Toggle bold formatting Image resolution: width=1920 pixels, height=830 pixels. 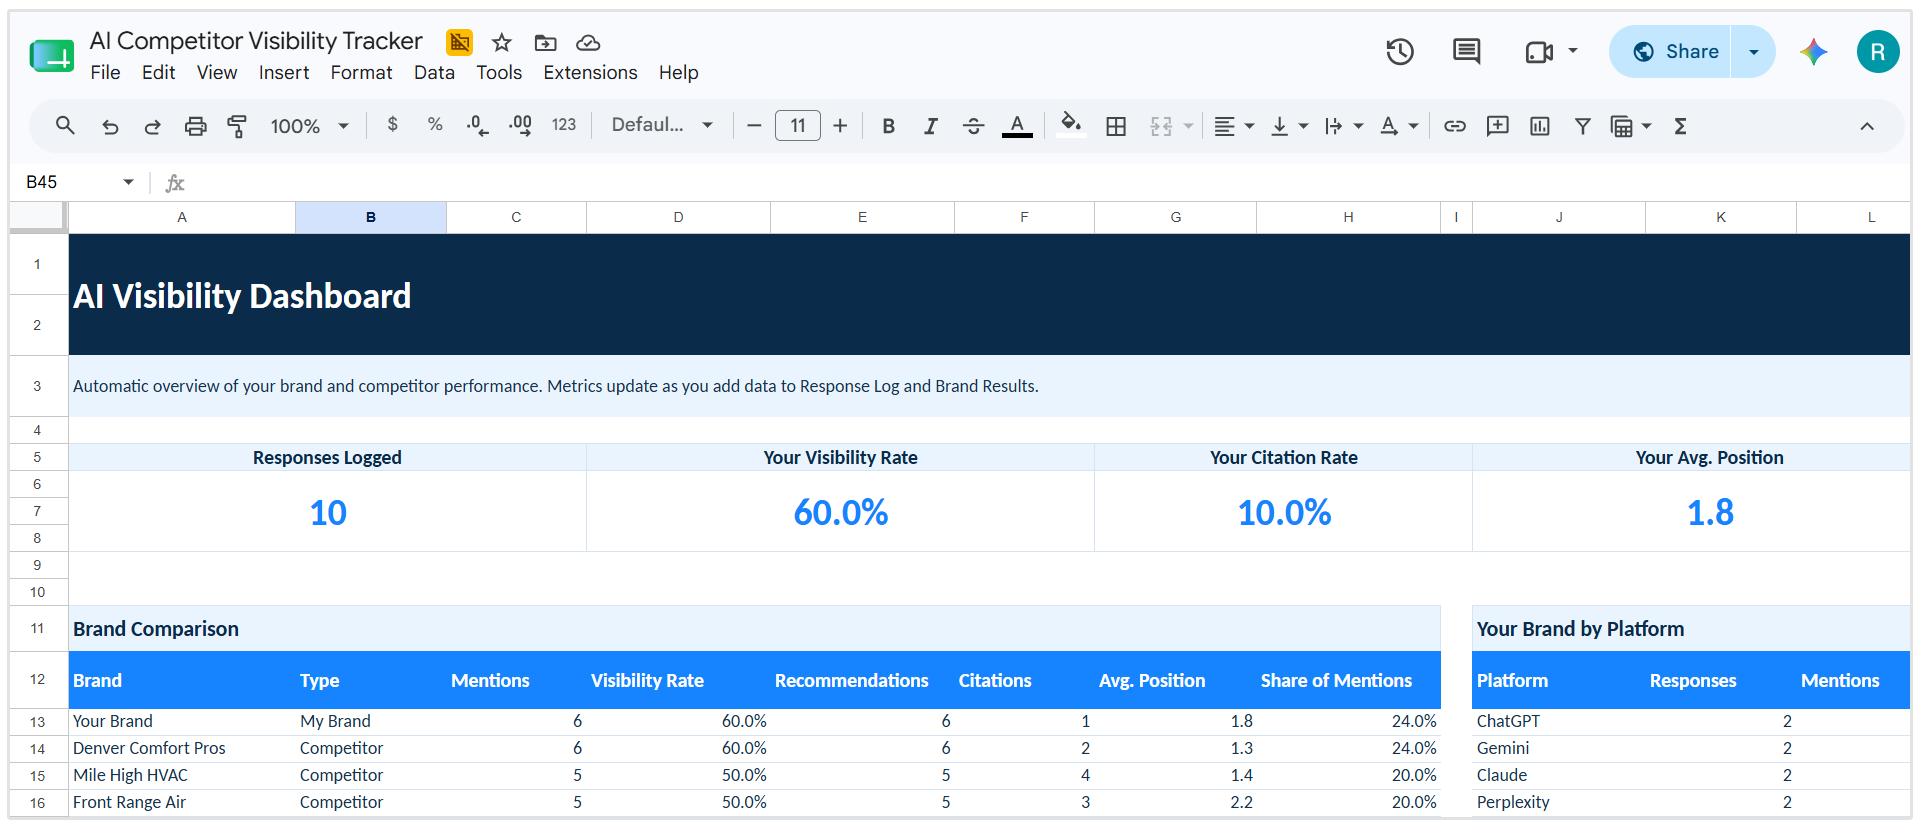[888, 126]
